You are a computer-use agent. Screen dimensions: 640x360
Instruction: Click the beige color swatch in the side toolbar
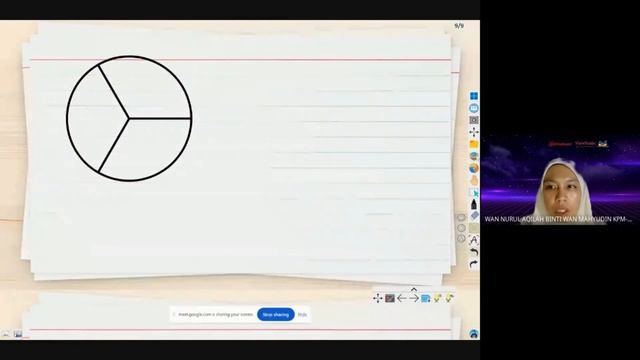[x=474, y=228]
